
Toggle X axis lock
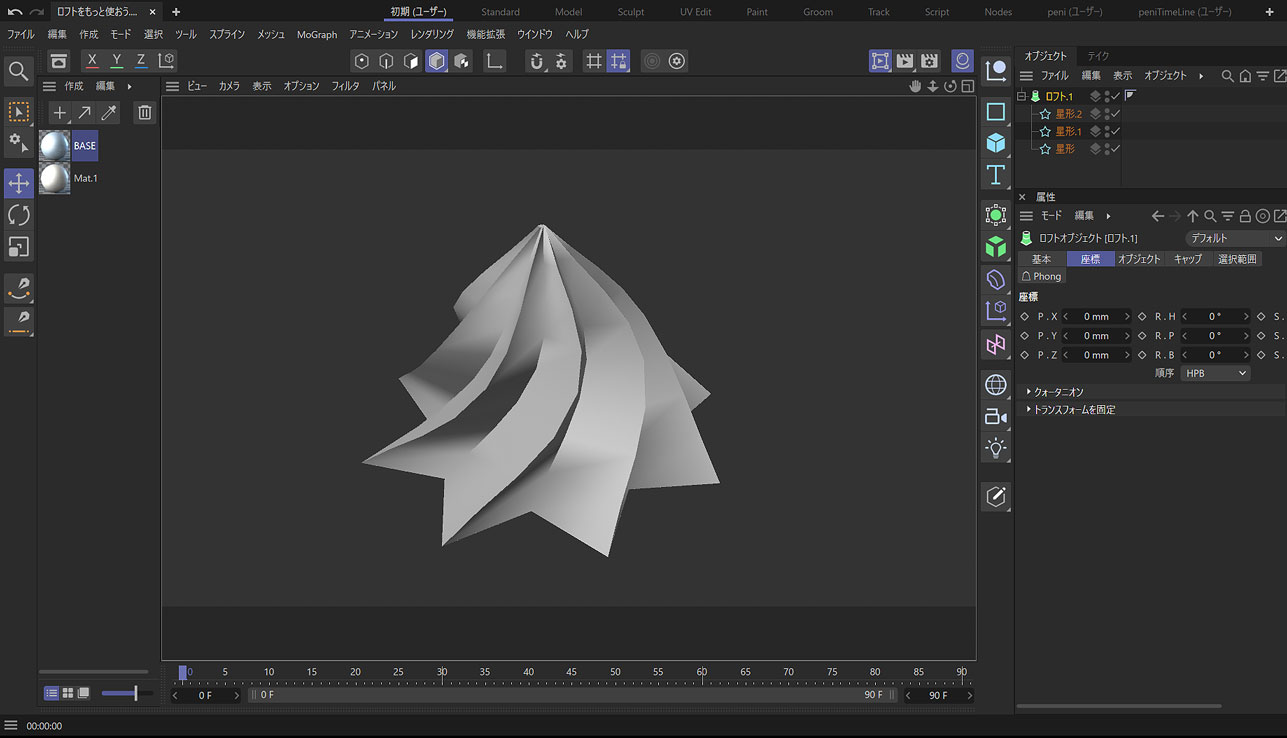click(92, 61)
